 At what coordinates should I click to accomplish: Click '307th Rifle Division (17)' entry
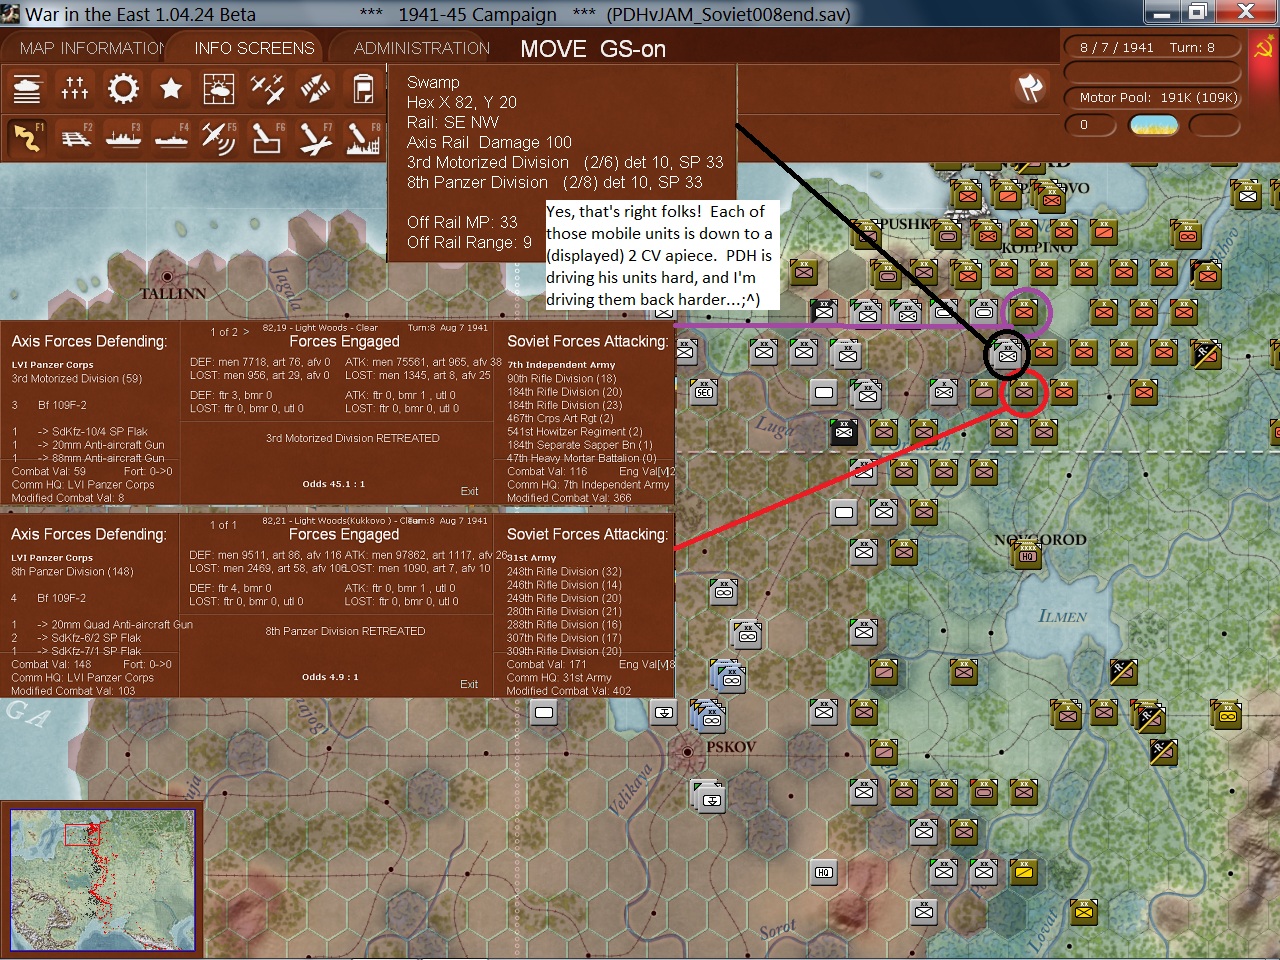pos(564,638)
